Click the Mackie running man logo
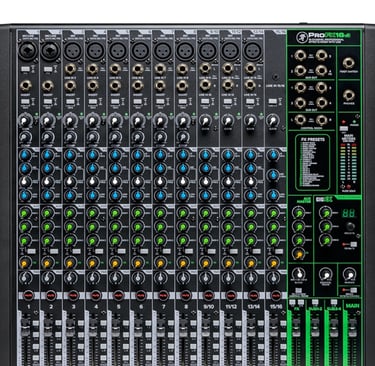 pyautogui.click(x=301, y=37)
